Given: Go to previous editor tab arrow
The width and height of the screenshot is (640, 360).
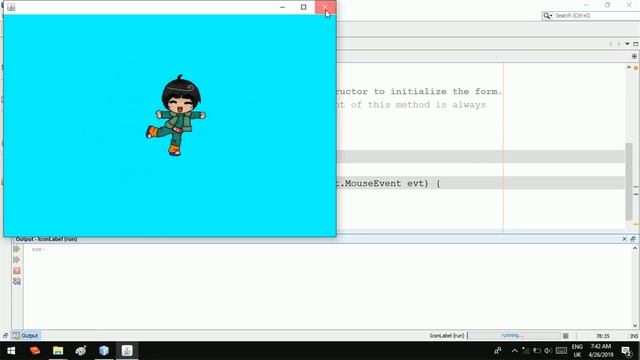Looking at the screenshot, I should 611,44.
